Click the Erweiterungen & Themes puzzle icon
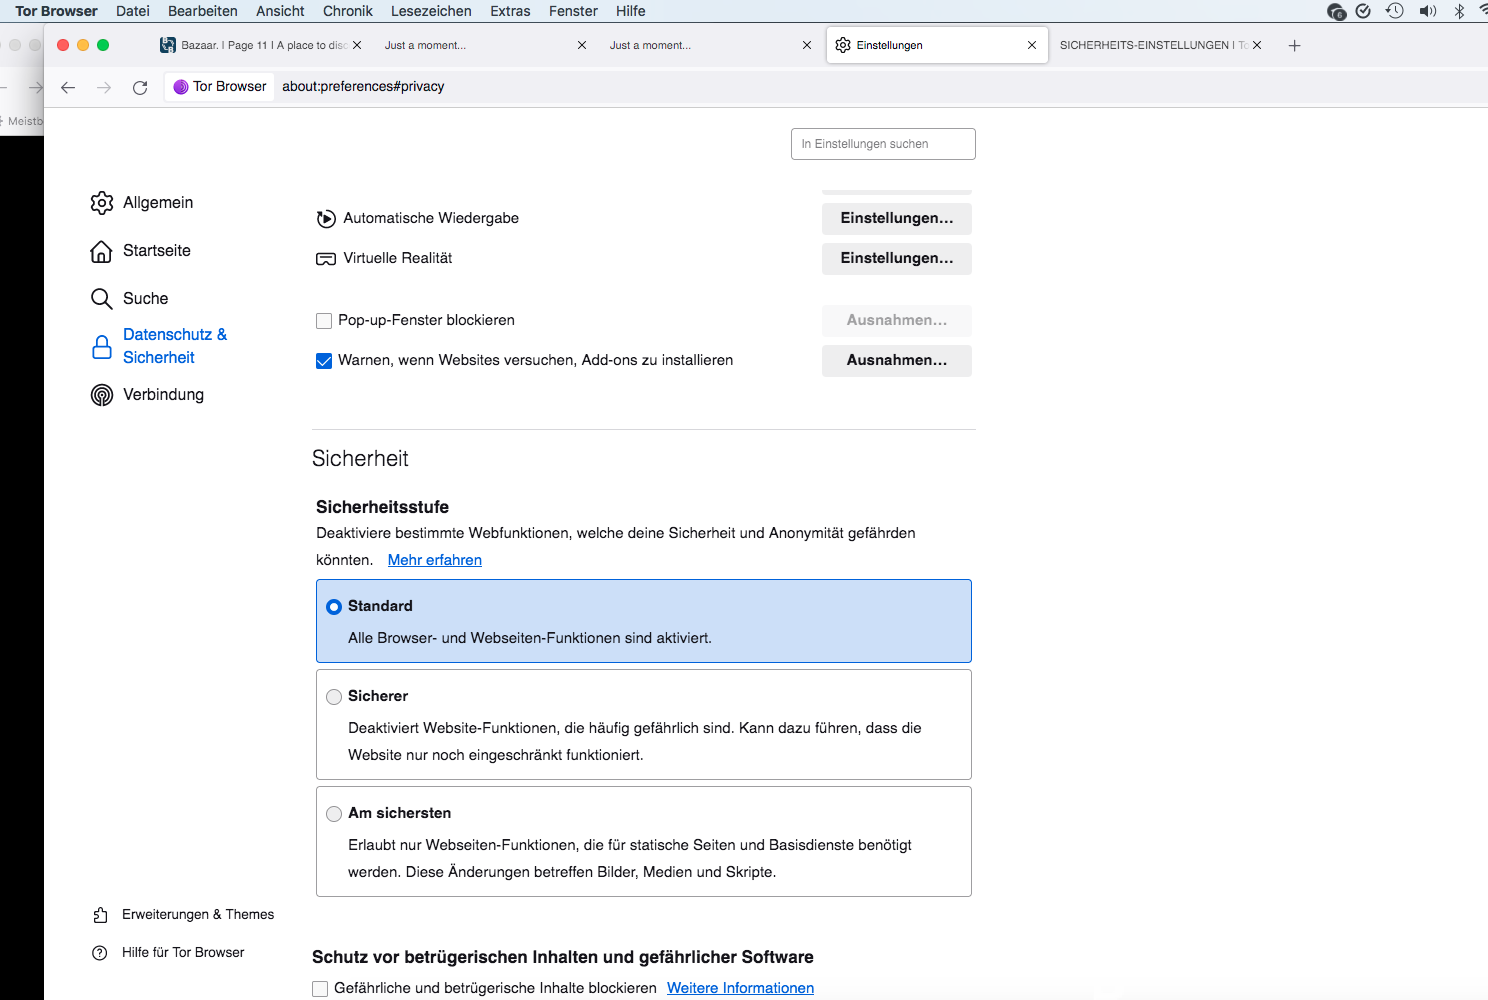This screenshot has height=1000, width=1488. [x=100, y=915]
